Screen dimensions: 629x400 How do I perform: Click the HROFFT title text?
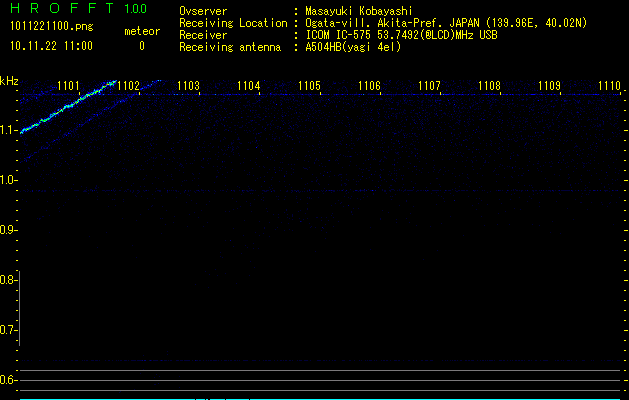62,8
